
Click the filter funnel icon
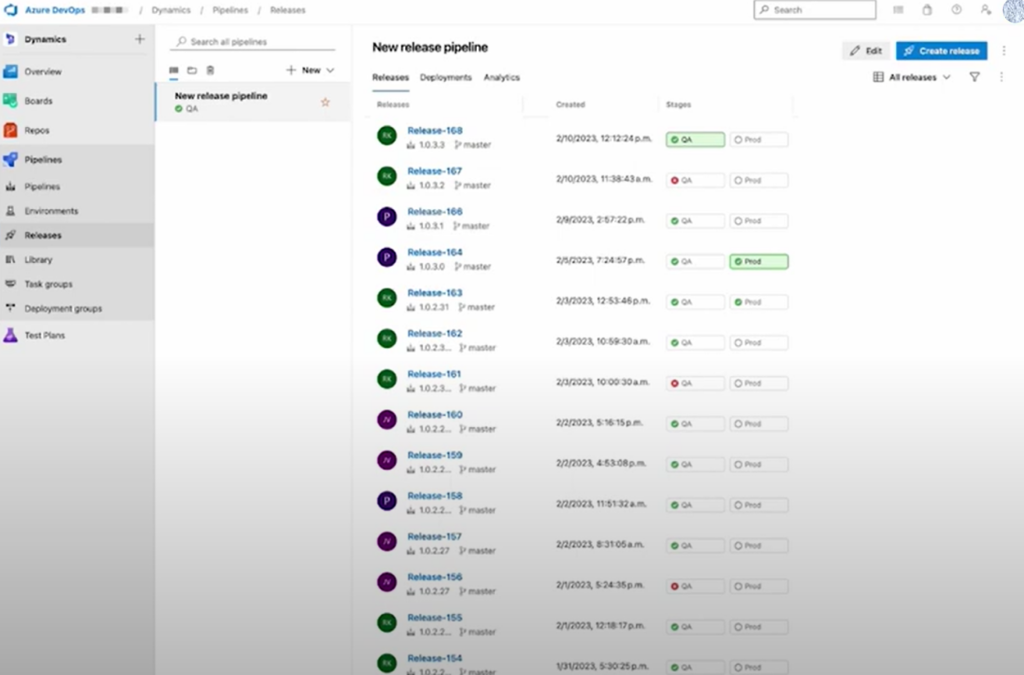coord(974,77)
